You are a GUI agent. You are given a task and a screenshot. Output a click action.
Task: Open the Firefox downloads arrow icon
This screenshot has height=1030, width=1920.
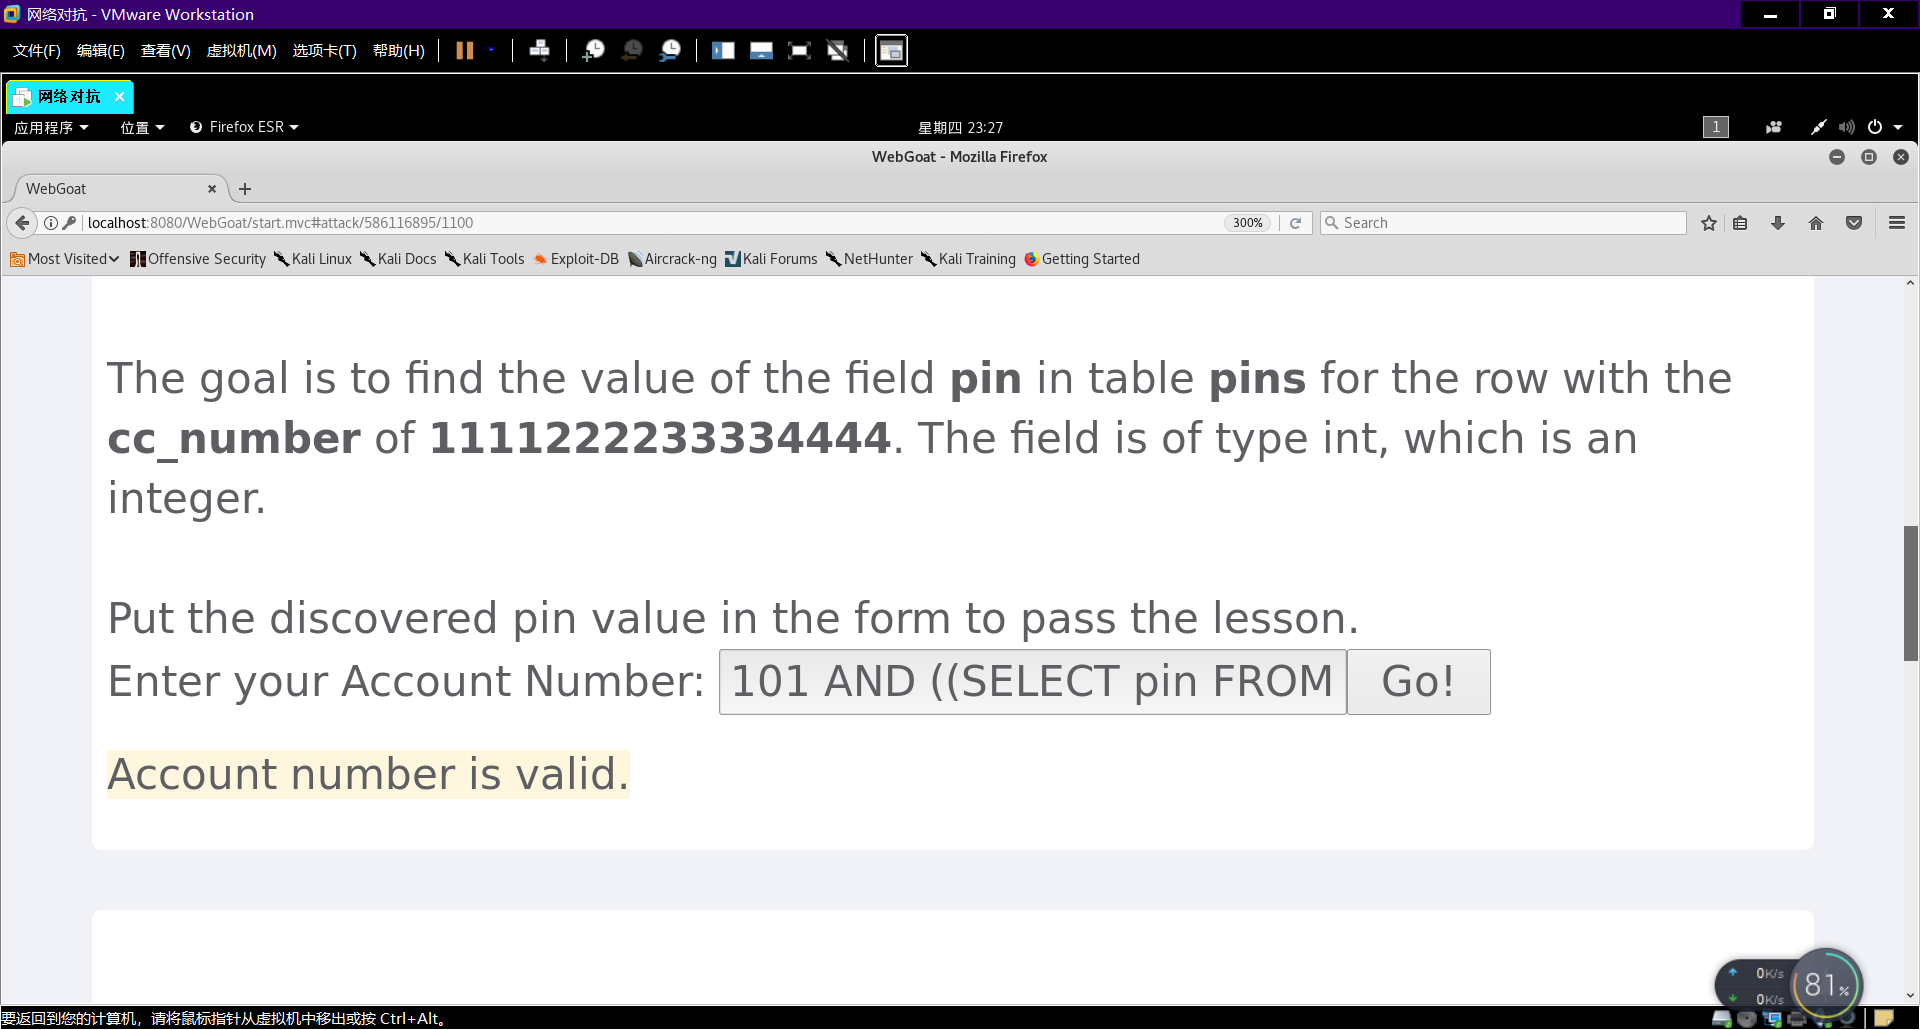pos(1778,223)
